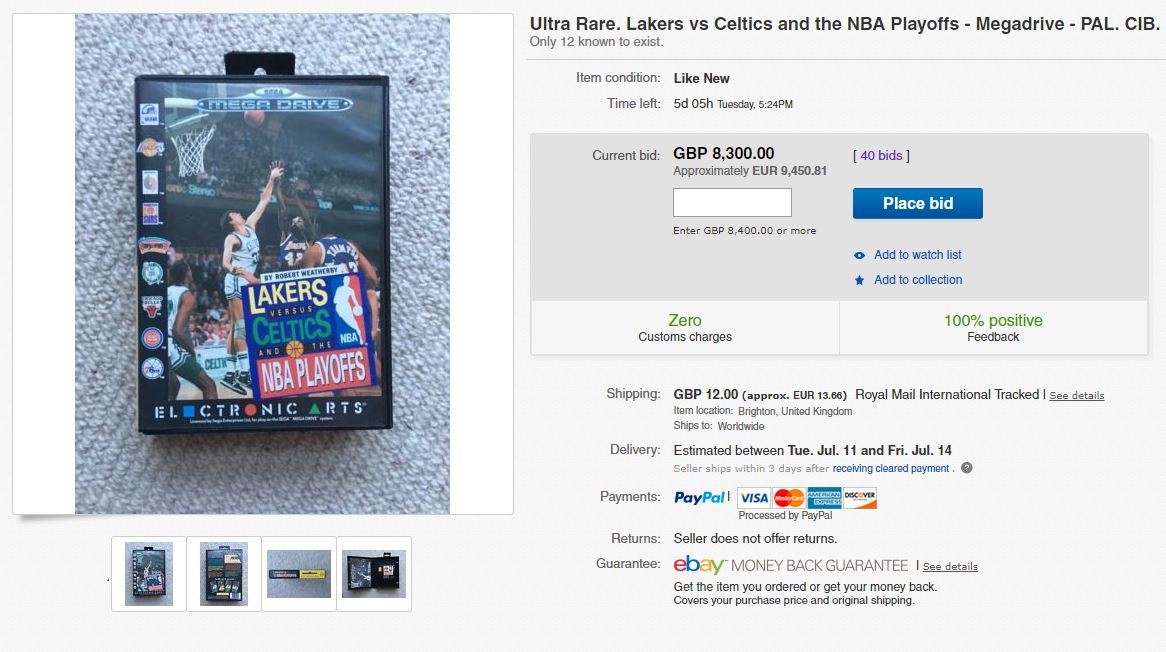This screenshot has width=1166, height=652.
Task: Select the front cover thumbnail
Action: coord(149,574)
